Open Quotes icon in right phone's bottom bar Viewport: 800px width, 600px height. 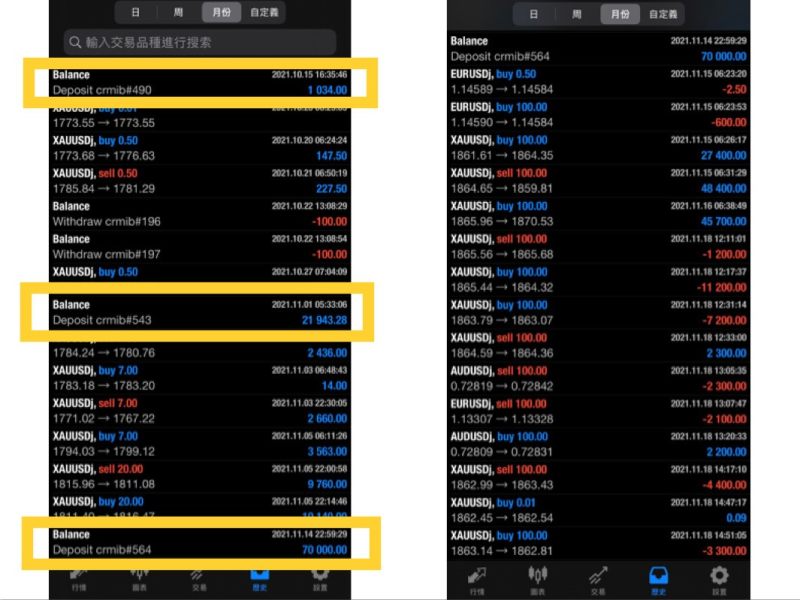(477, 580)
